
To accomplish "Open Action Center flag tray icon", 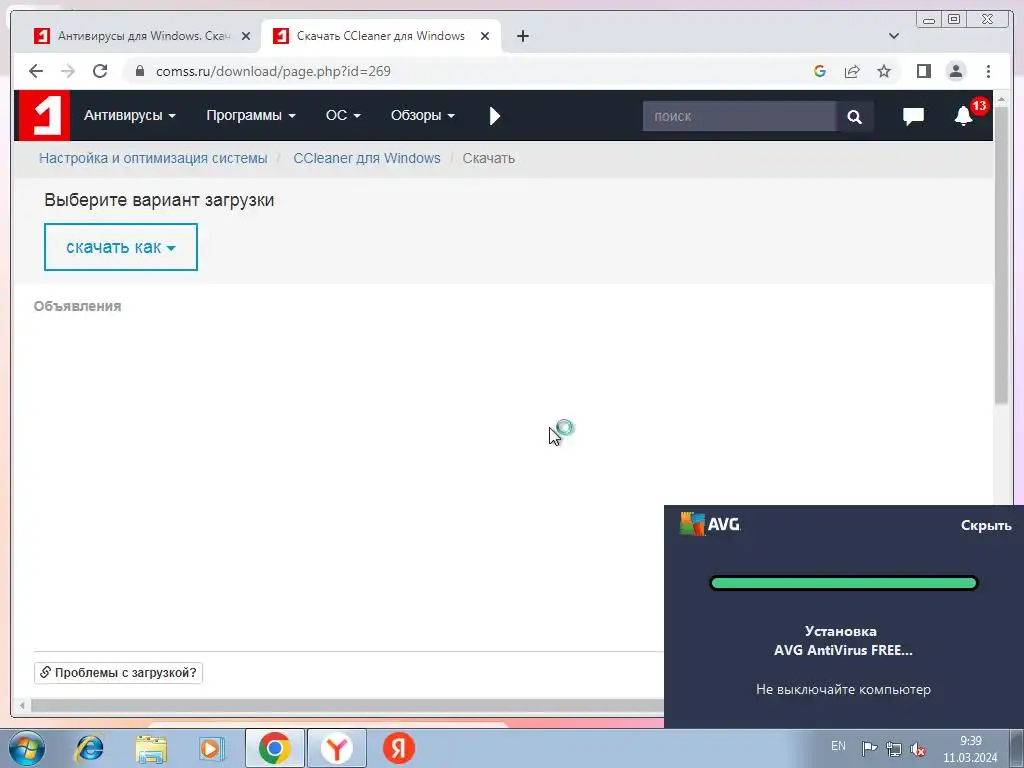I will [x=869, y=748].
